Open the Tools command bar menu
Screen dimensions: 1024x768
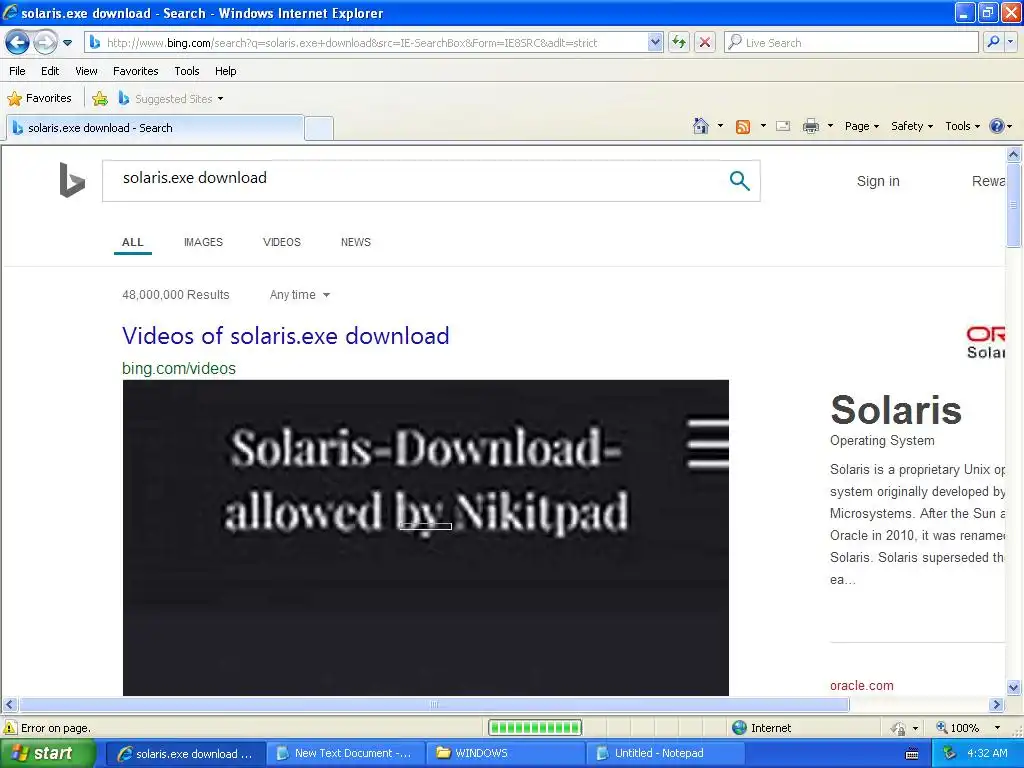pos(962,126)
